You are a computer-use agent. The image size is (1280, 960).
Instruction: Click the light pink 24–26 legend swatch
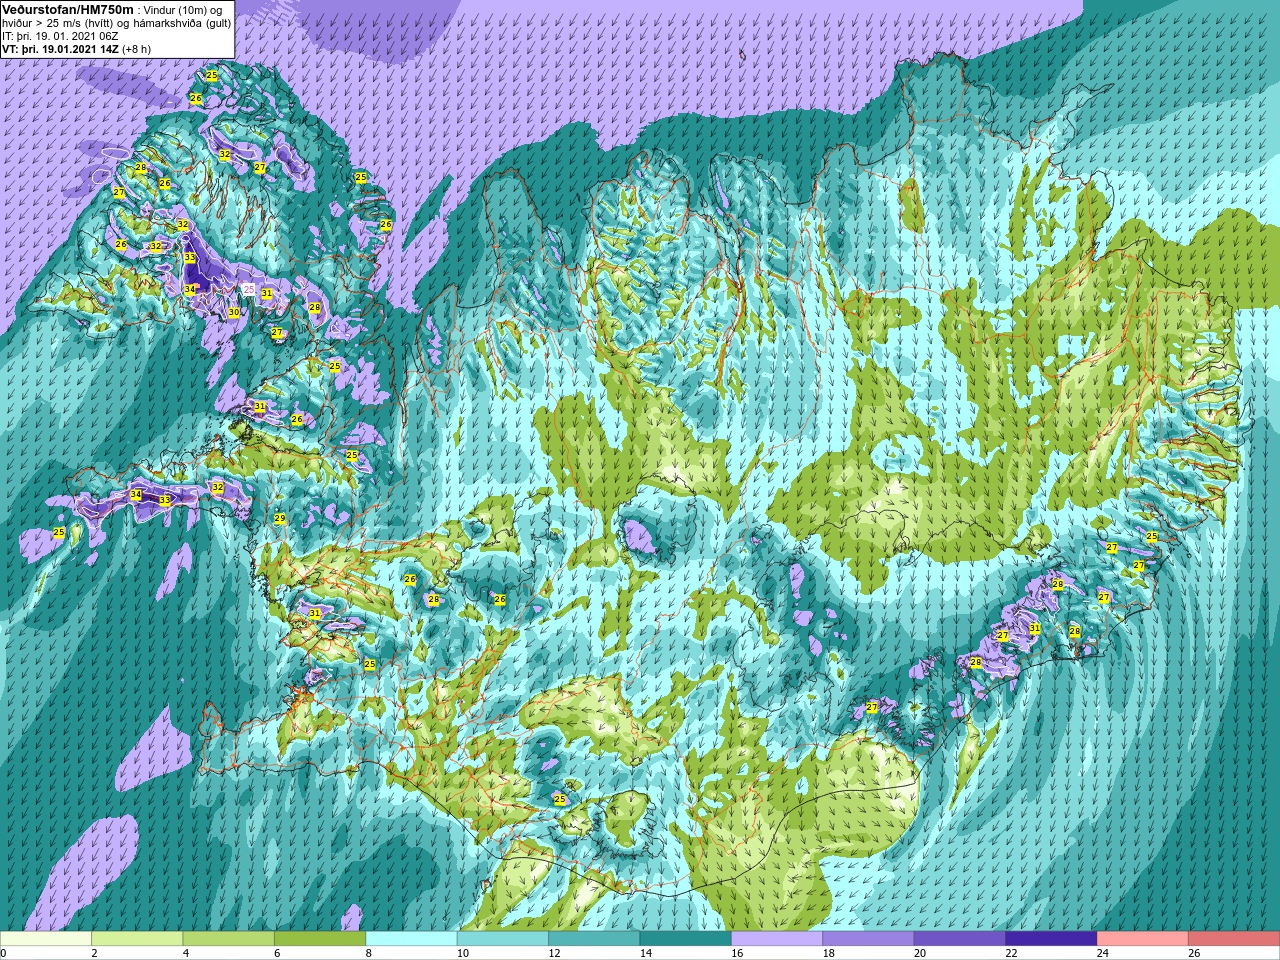tap(1144, 939)
